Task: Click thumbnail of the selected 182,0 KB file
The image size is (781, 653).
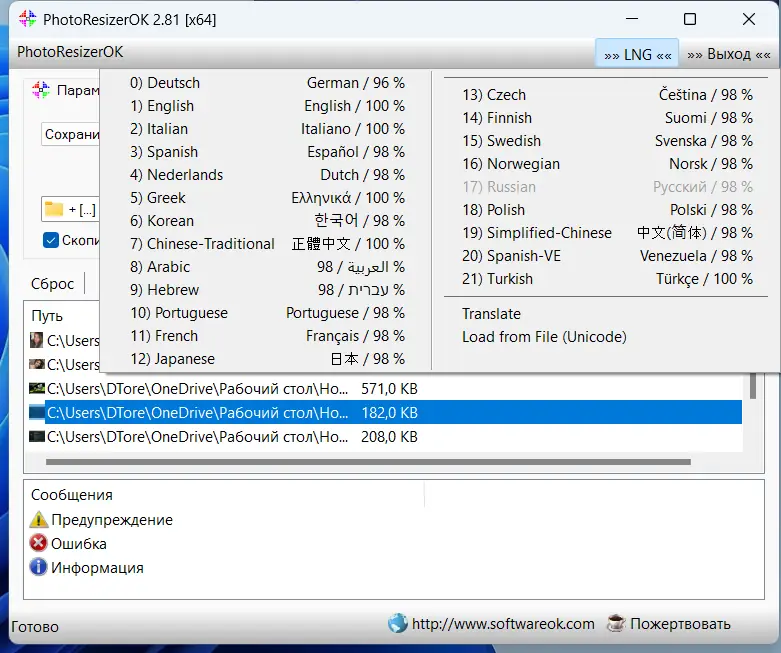Action: [37, 412]
